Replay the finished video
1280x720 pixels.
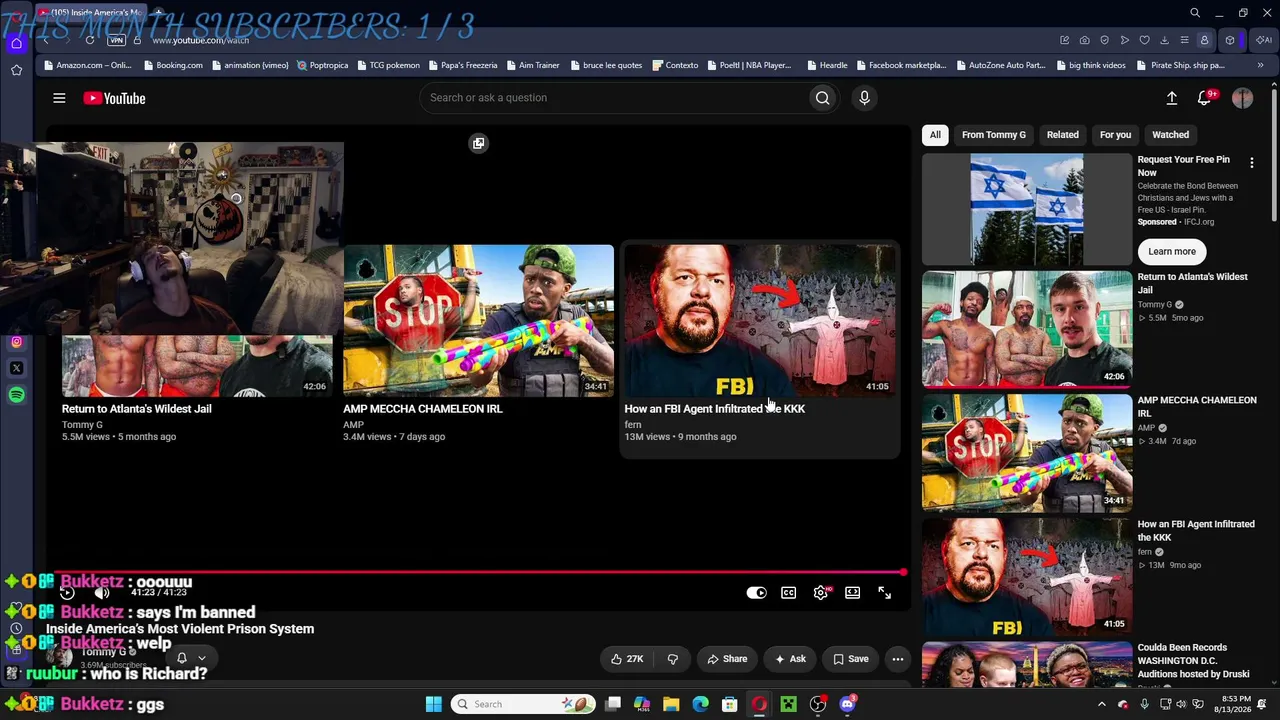(x=67, y=593)
